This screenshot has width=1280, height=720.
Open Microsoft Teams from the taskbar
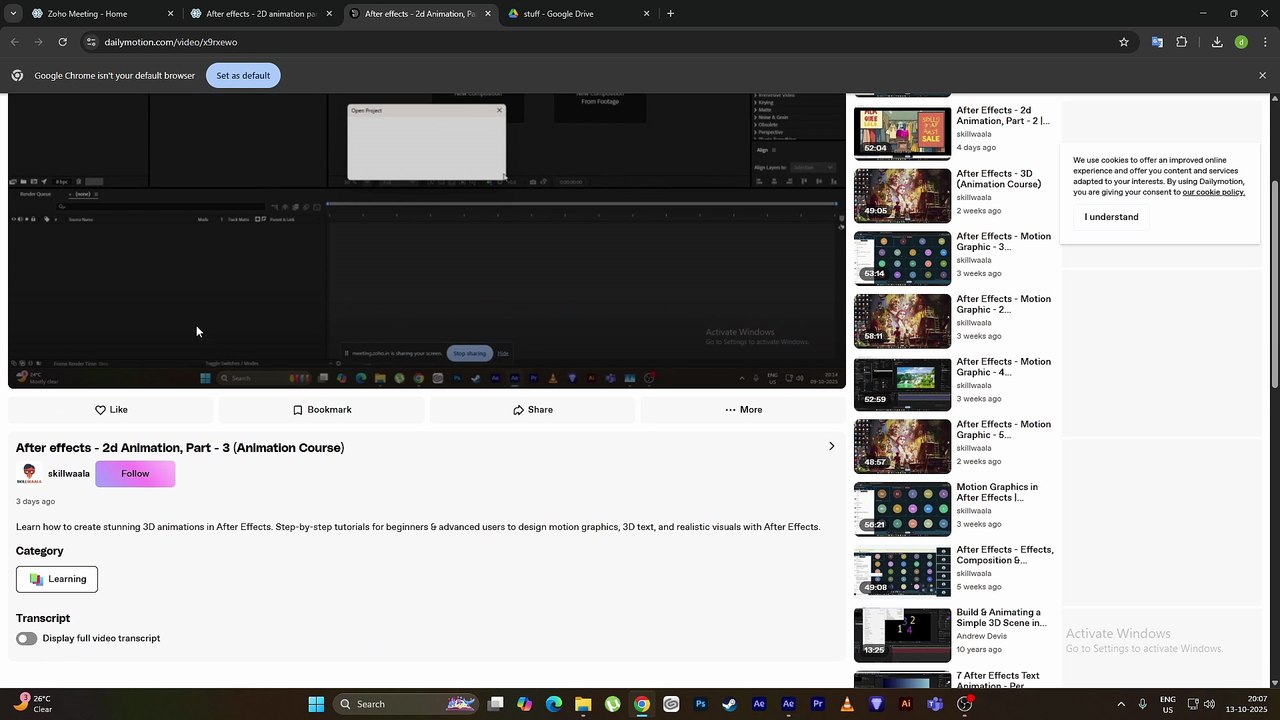click(x=935, y=704)
